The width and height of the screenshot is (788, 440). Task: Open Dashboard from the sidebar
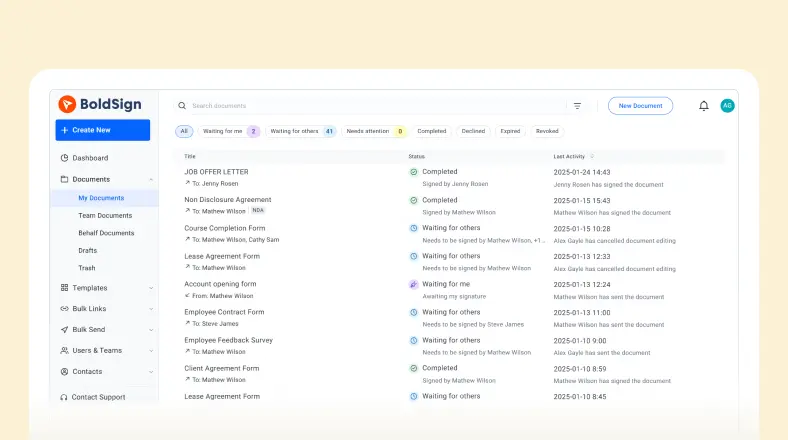click(89, 158)
